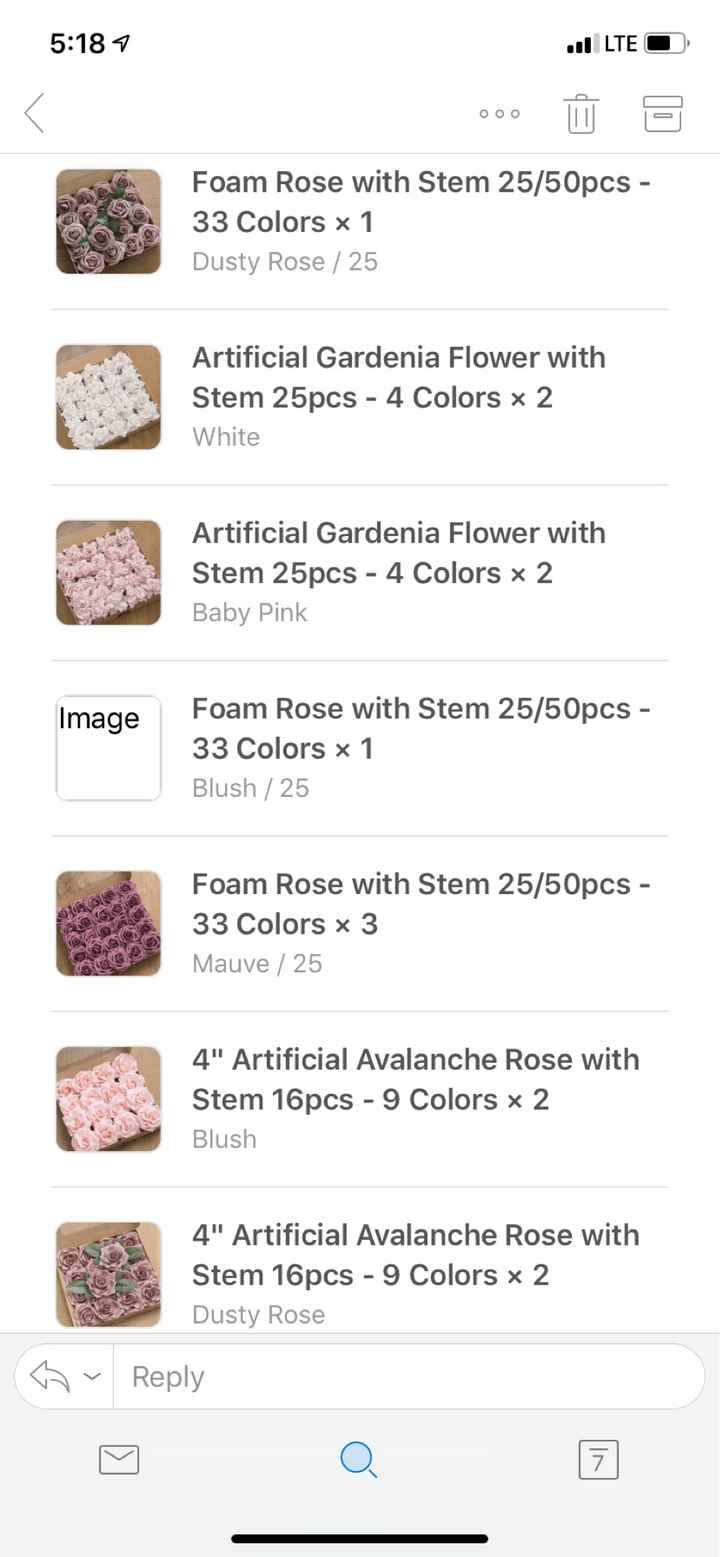The height and width of the screenshot is (1557, 720).
Task: Open White Gardenia flower thumbnail
Action: point(108,397)
